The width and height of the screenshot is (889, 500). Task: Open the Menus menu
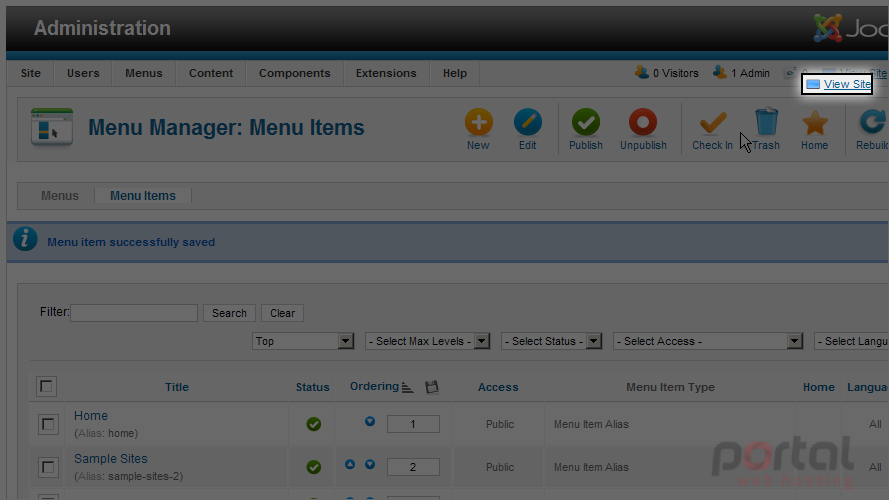(x=143, y=73)
